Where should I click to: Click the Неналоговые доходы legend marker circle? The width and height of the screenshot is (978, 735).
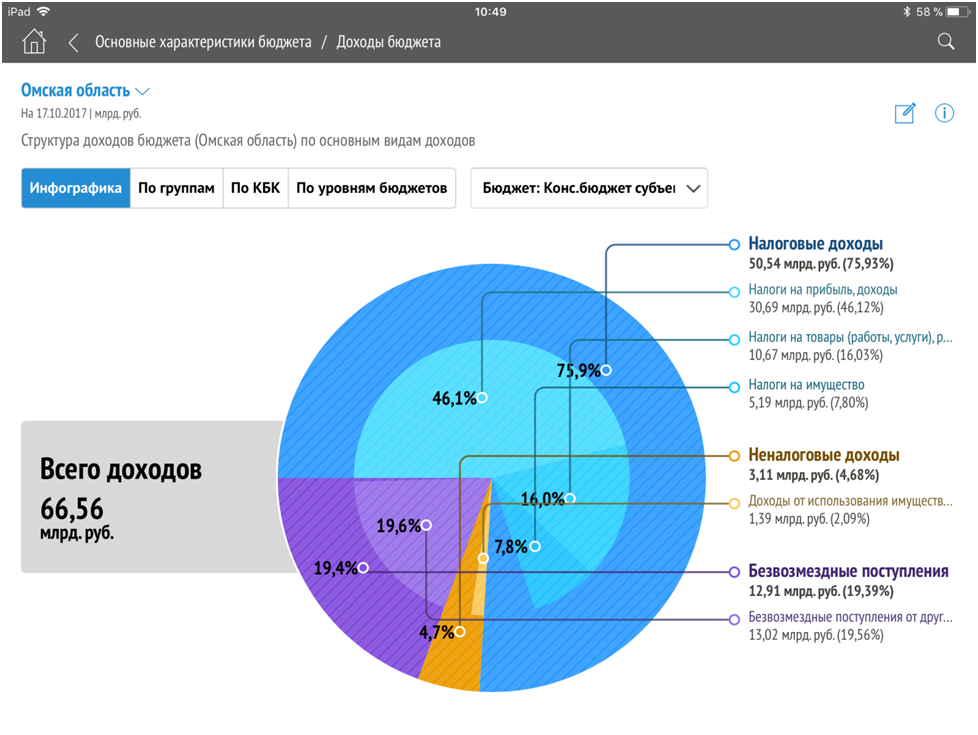coord(735,454)
